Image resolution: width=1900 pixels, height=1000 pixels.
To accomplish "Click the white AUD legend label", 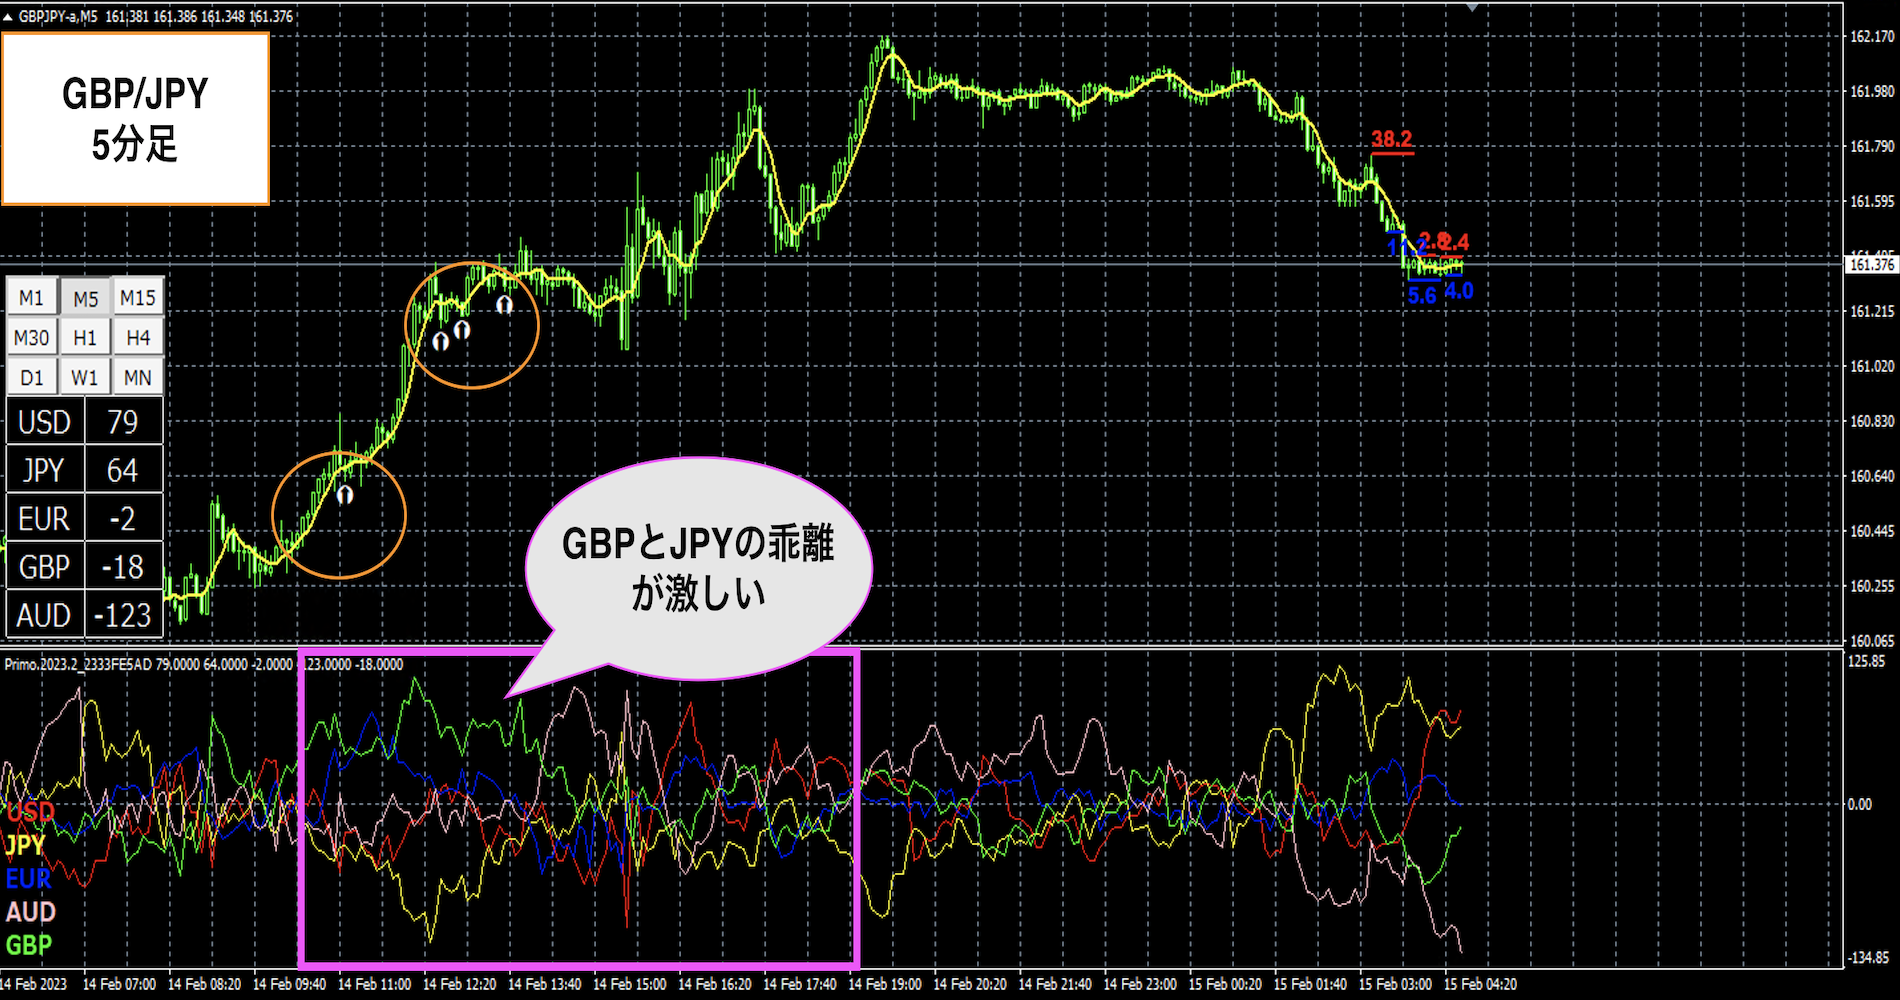I will coord(28,911).
